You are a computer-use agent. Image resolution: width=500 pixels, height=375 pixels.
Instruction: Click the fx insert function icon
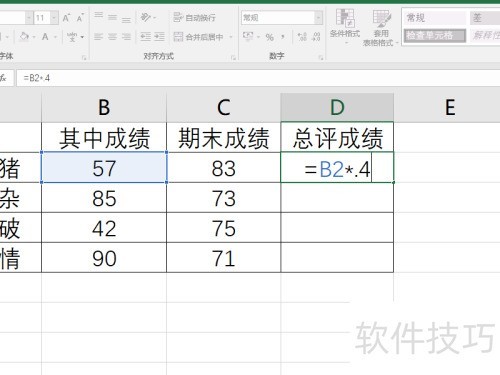point(3,78)
